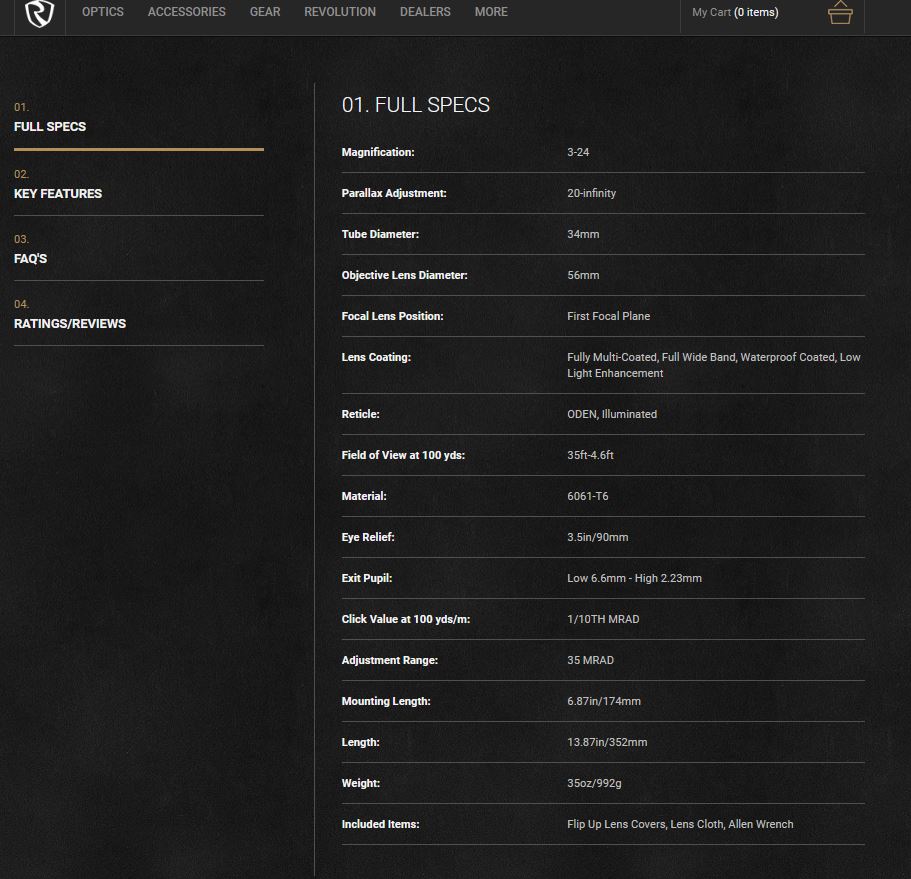
Task: Open the DEALERS menu
Action: [425, 12]
